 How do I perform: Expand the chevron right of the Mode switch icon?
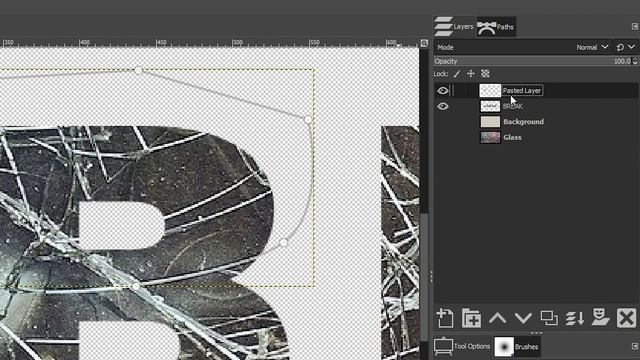click(x=631, y=47)
